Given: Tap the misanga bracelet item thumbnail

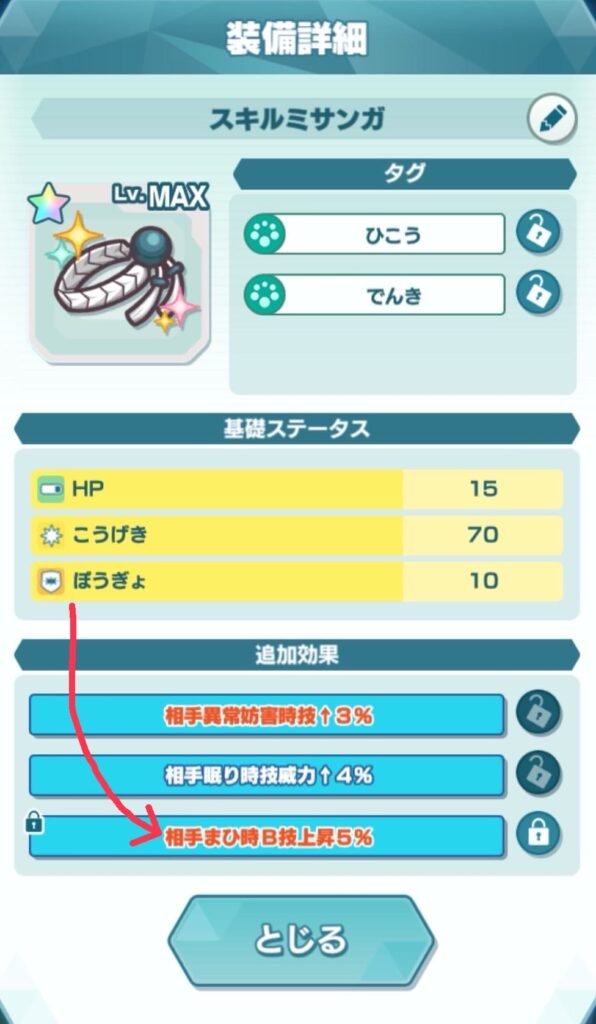Looking at the screenshot, I should point(119,273).
